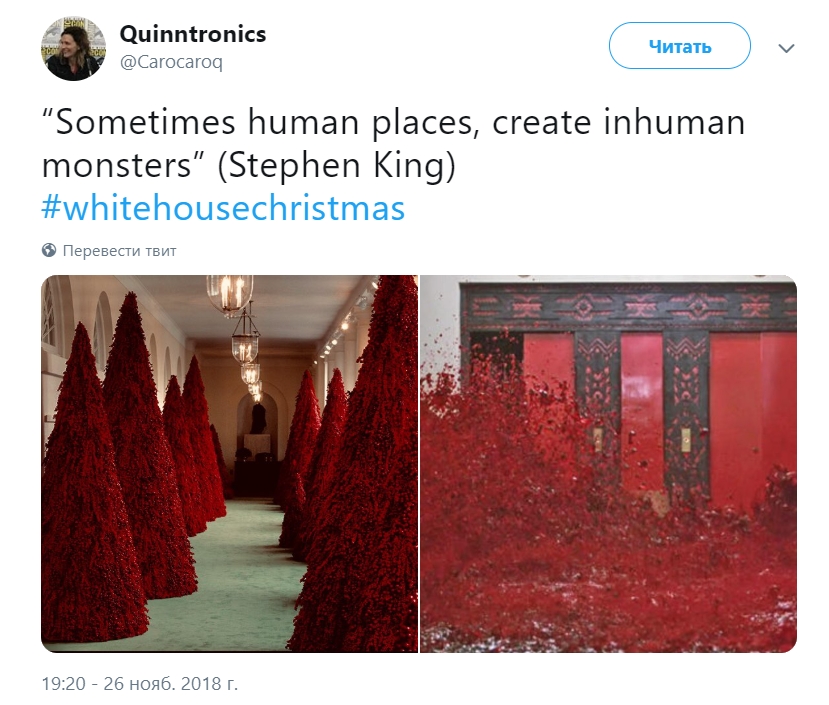
Task: Click the Перевести твит link
Action: [119, 250]
